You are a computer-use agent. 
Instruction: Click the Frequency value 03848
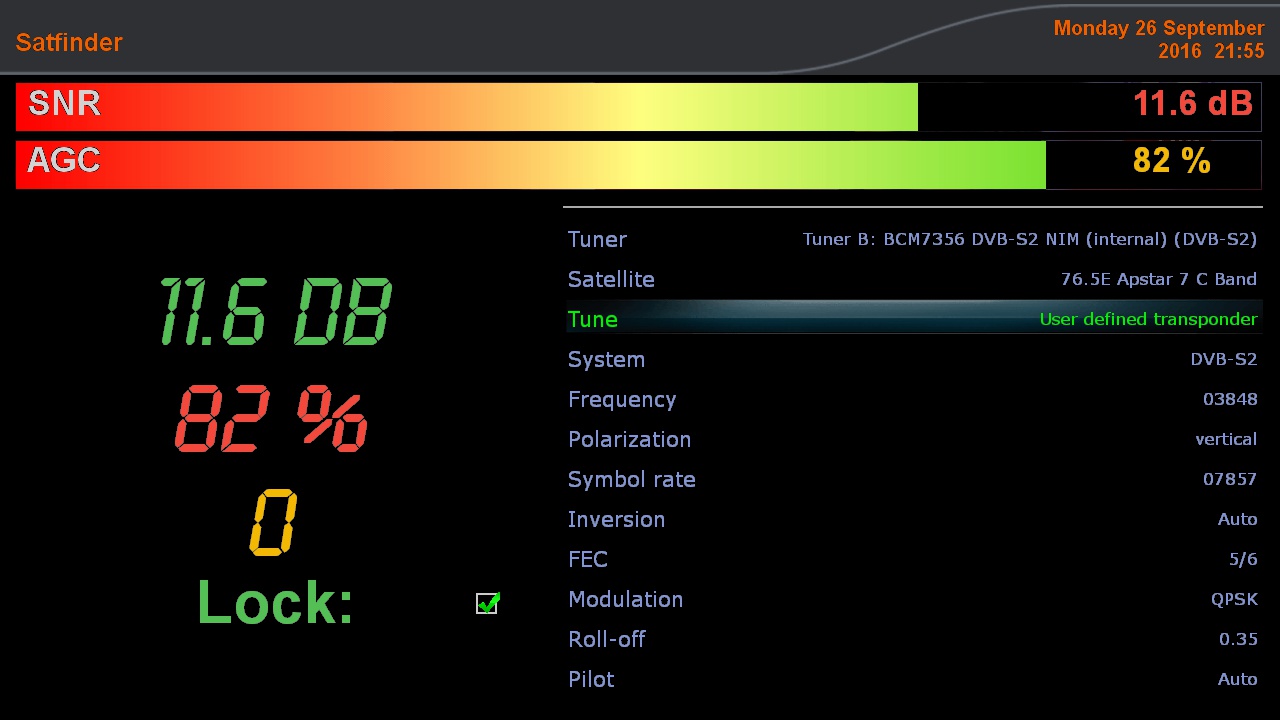coord(1229,399)
